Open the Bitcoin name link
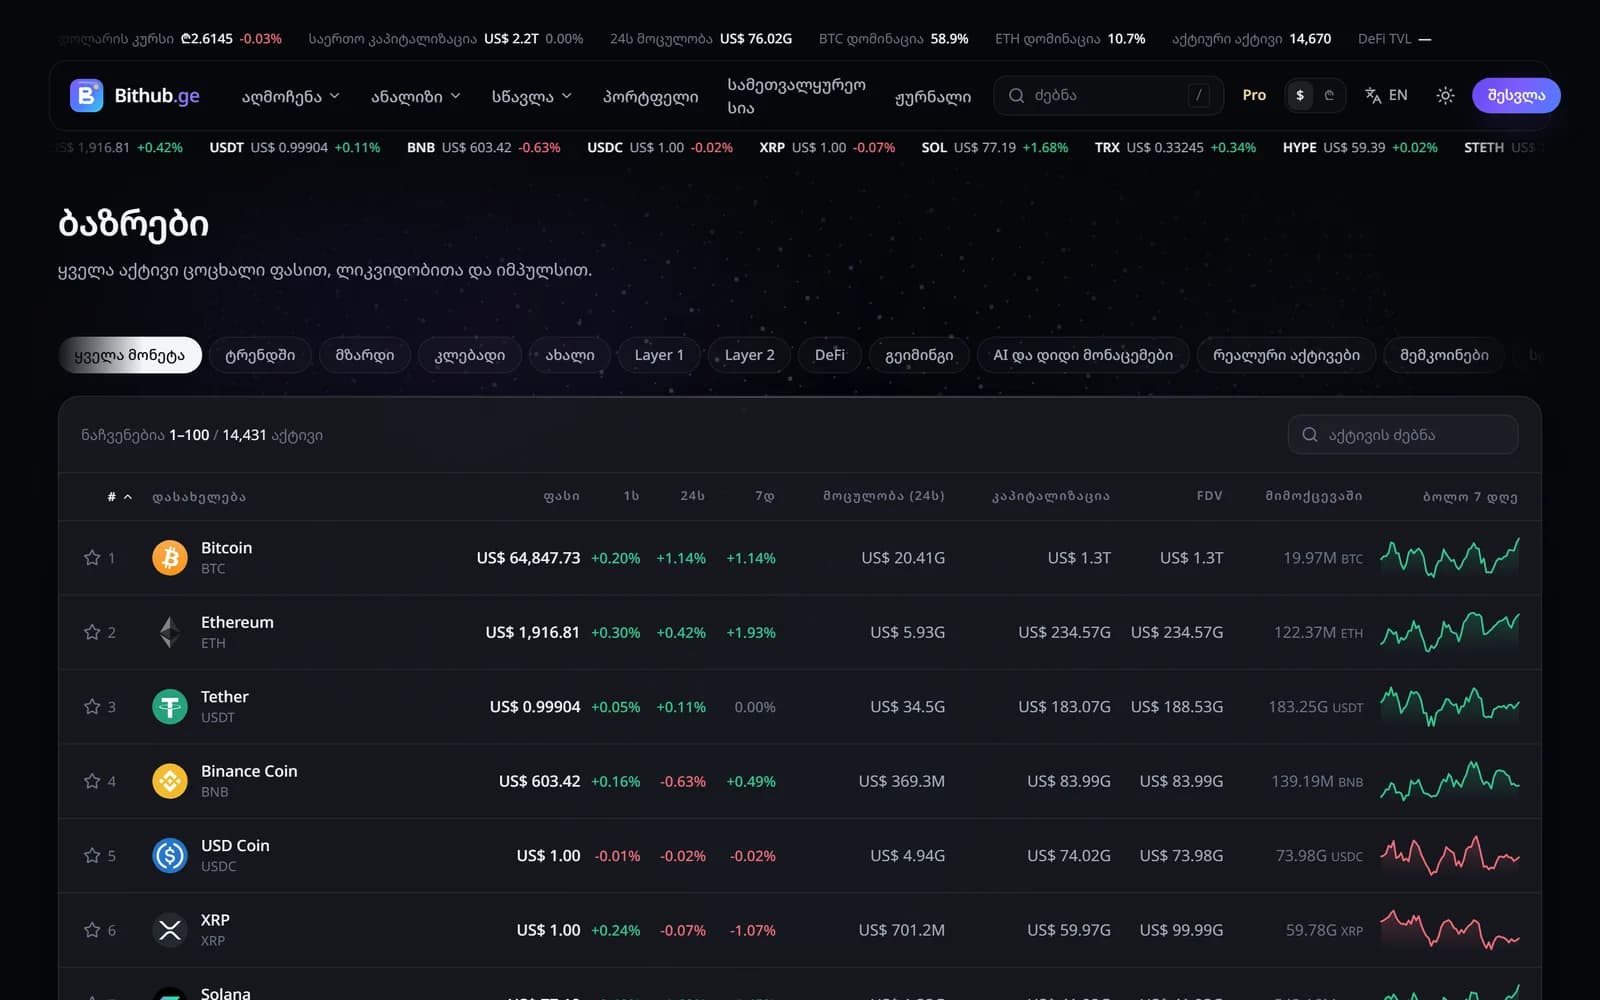The height and width of the screenshot is (1000, 1600). click(226, 548)
